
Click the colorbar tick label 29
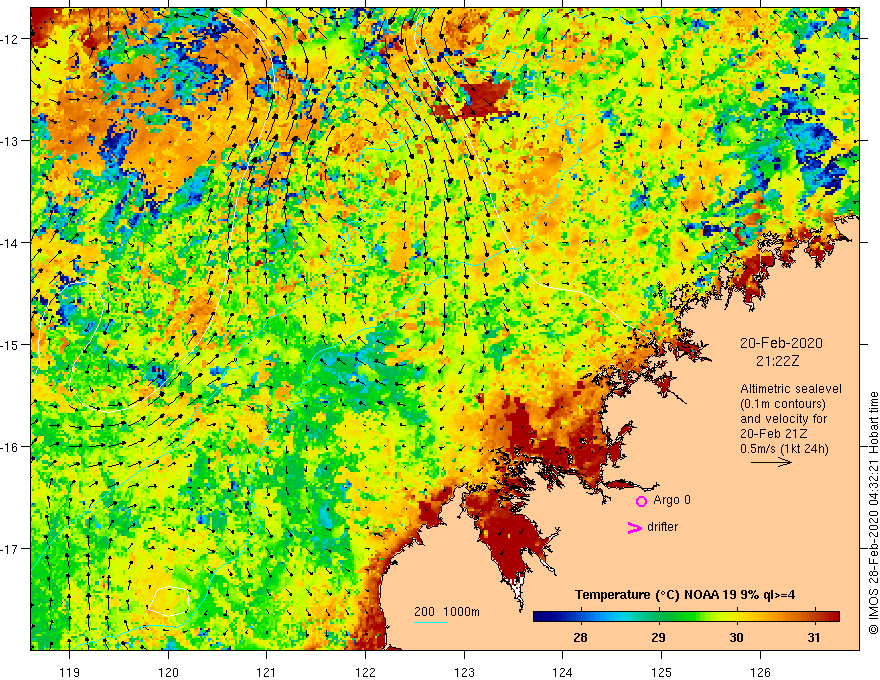click(x=658, y=637)
